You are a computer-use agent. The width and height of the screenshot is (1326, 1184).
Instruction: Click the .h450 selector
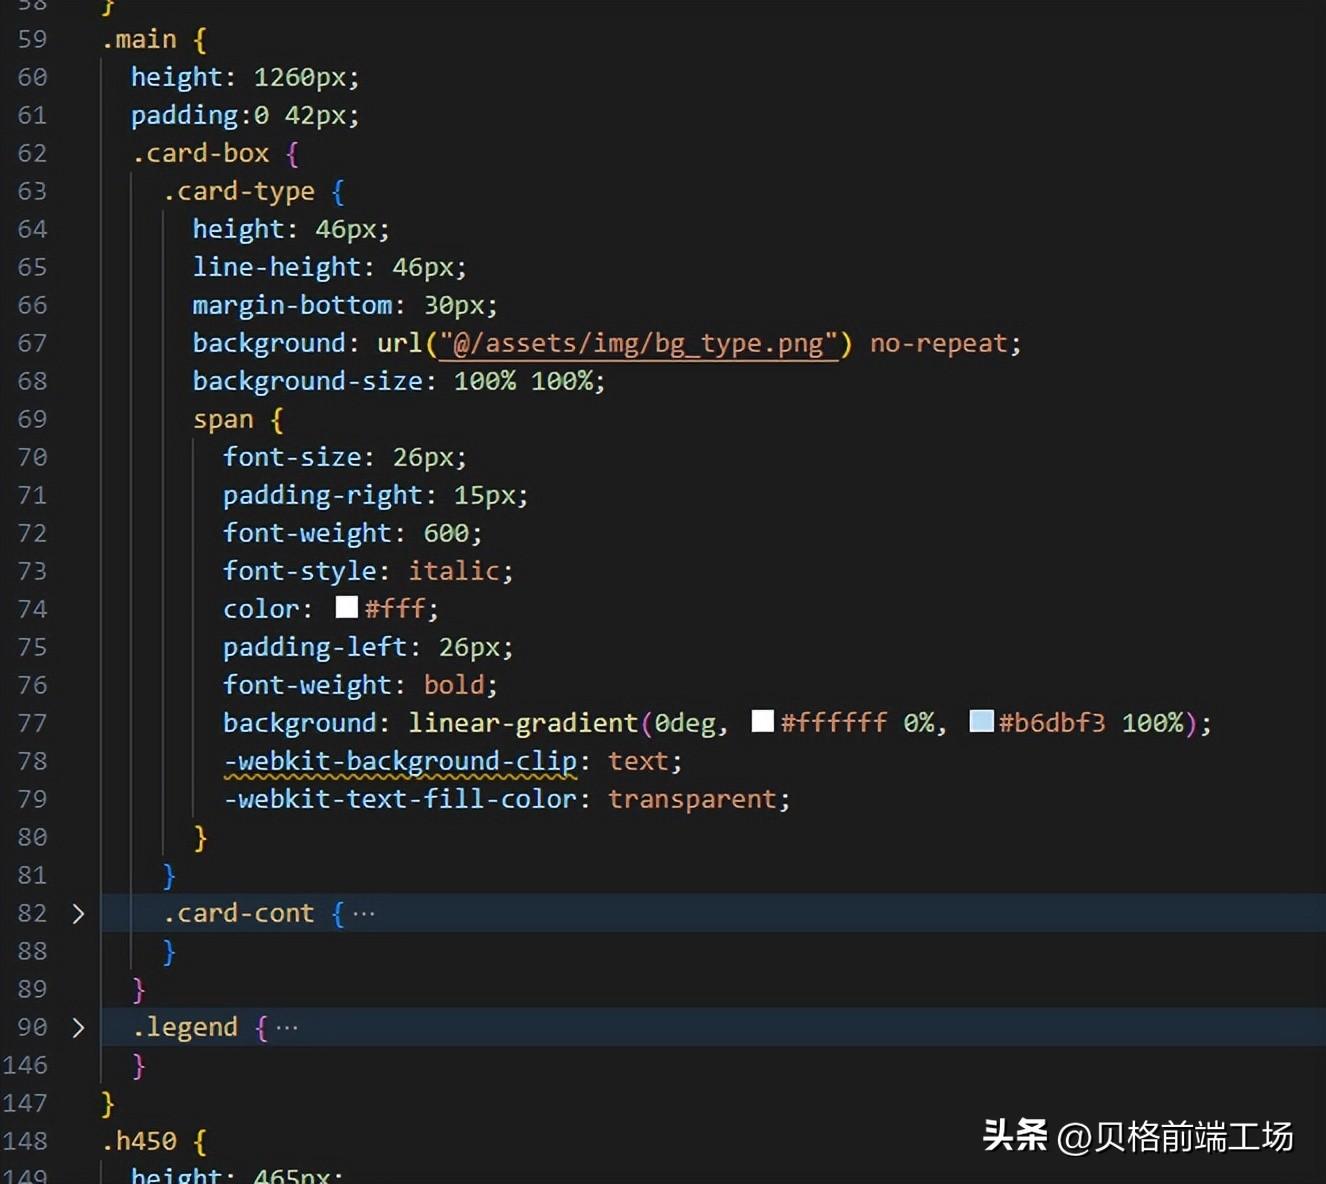pyautogui.click(x=139, y=1141)
